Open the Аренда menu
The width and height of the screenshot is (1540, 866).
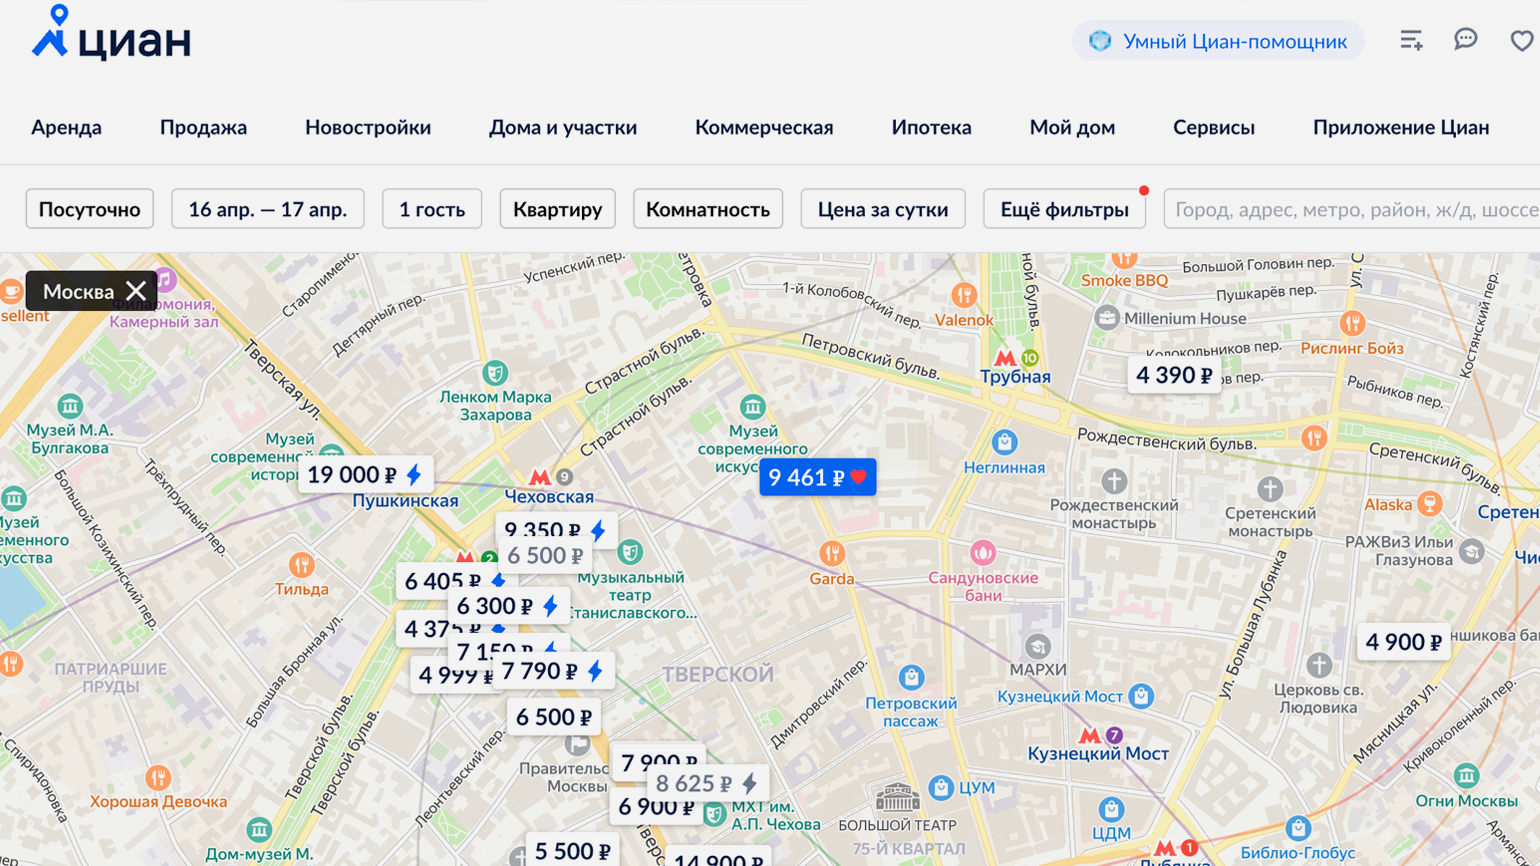[x=66, y=127]
